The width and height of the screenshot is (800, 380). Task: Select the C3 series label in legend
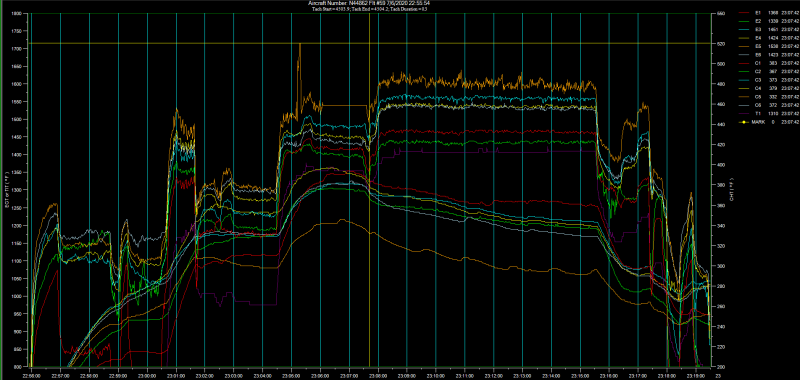758,80
